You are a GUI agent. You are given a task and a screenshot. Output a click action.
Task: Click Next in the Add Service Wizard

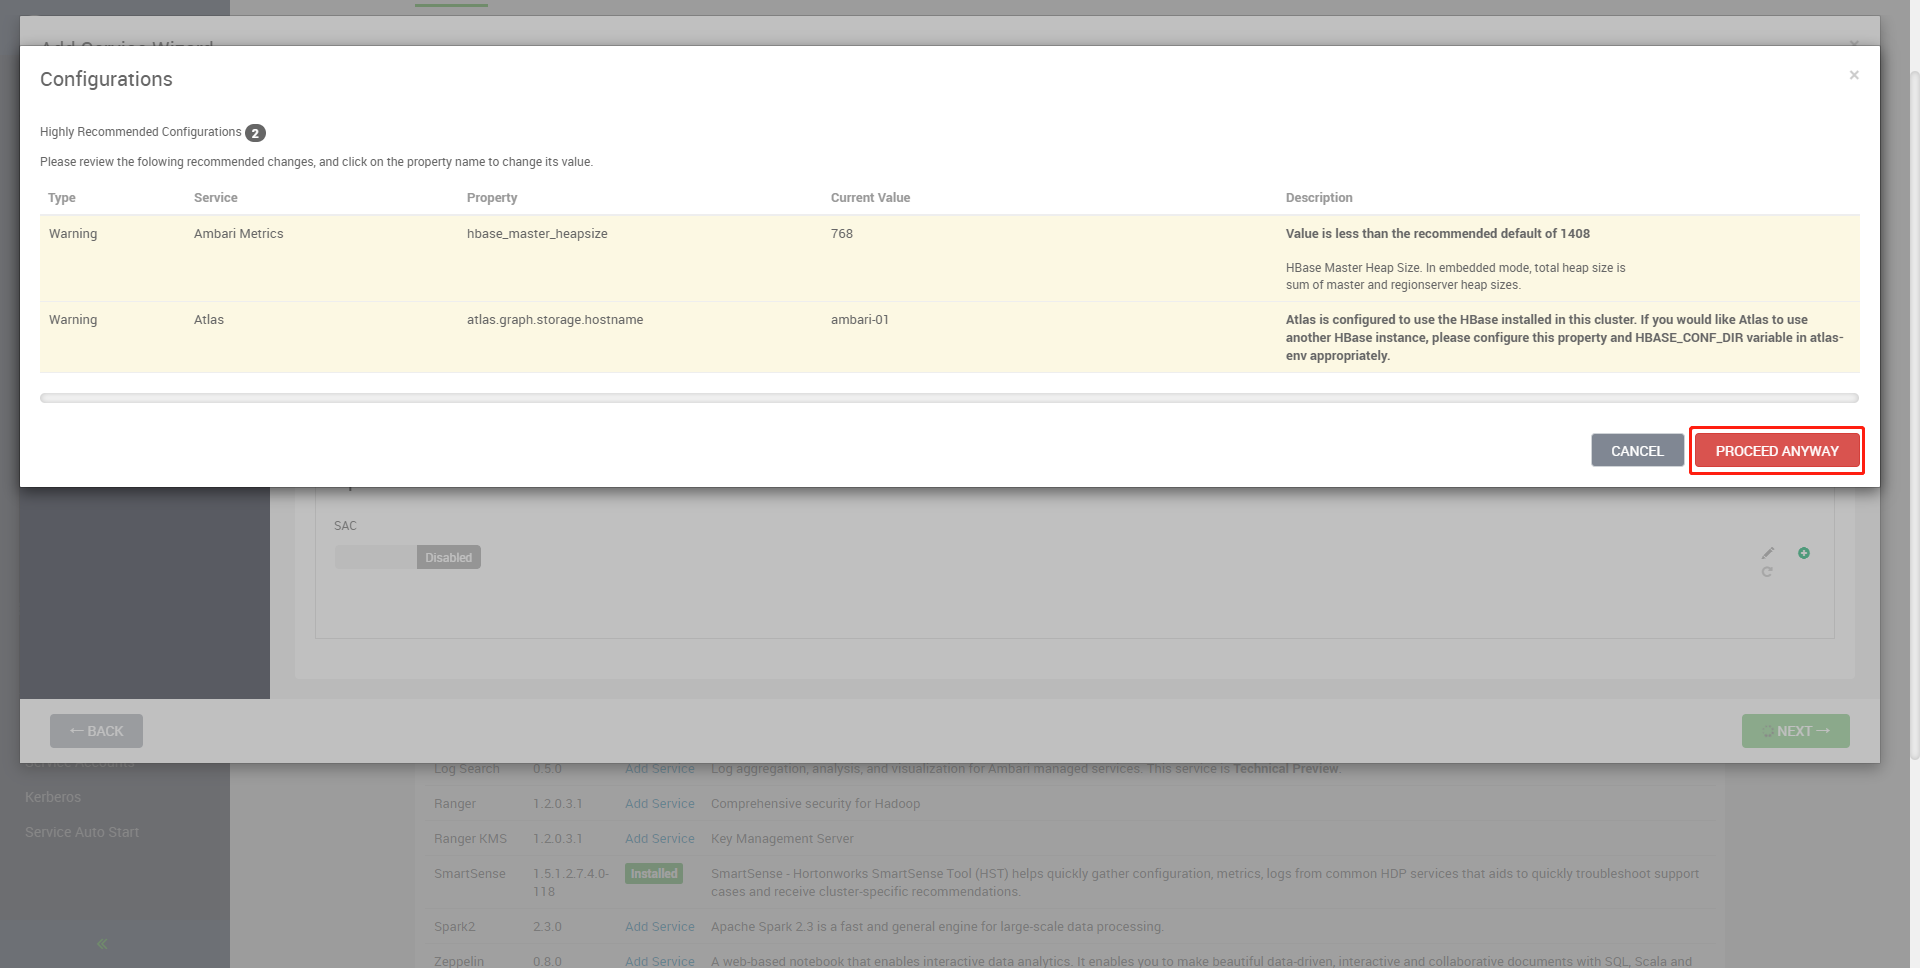pos(1795,731)
